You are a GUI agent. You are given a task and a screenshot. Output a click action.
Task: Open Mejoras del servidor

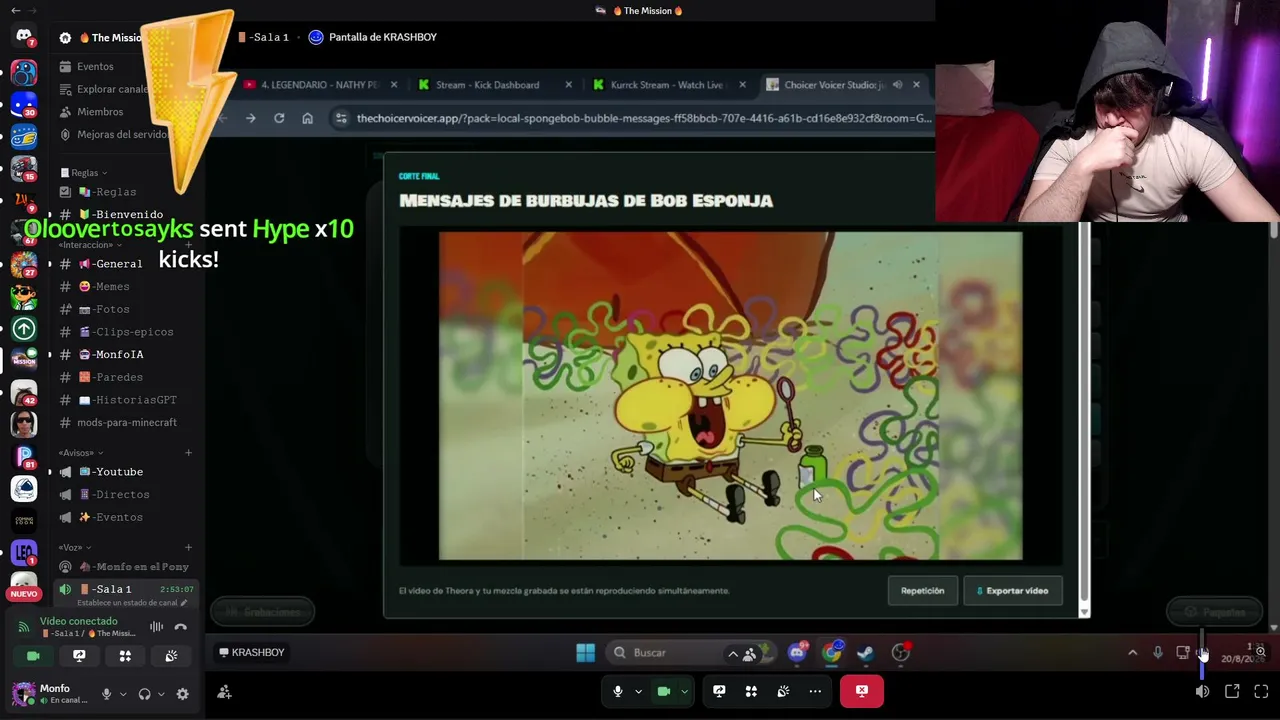tap(122, 135)
